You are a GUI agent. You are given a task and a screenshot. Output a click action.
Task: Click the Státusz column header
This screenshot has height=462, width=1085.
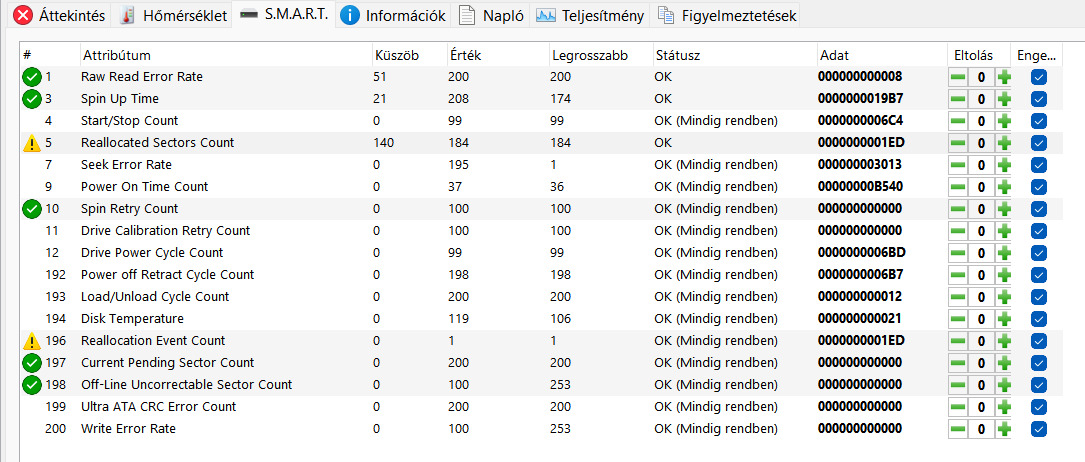tap(677, 55)
